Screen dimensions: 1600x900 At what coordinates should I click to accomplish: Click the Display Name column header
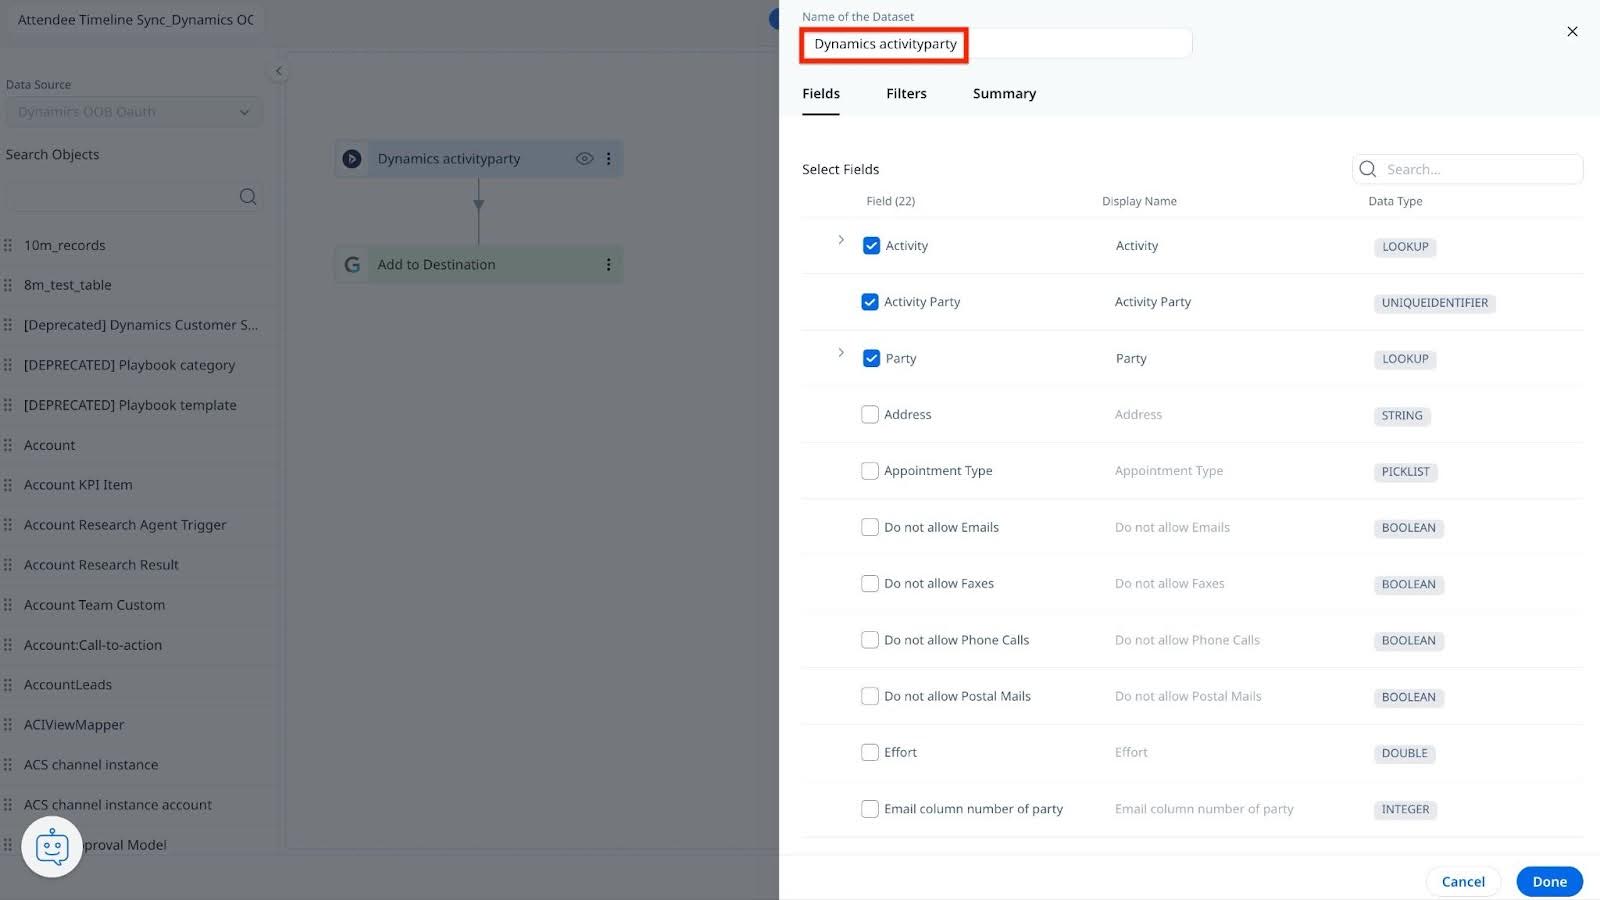[1139, 201]
